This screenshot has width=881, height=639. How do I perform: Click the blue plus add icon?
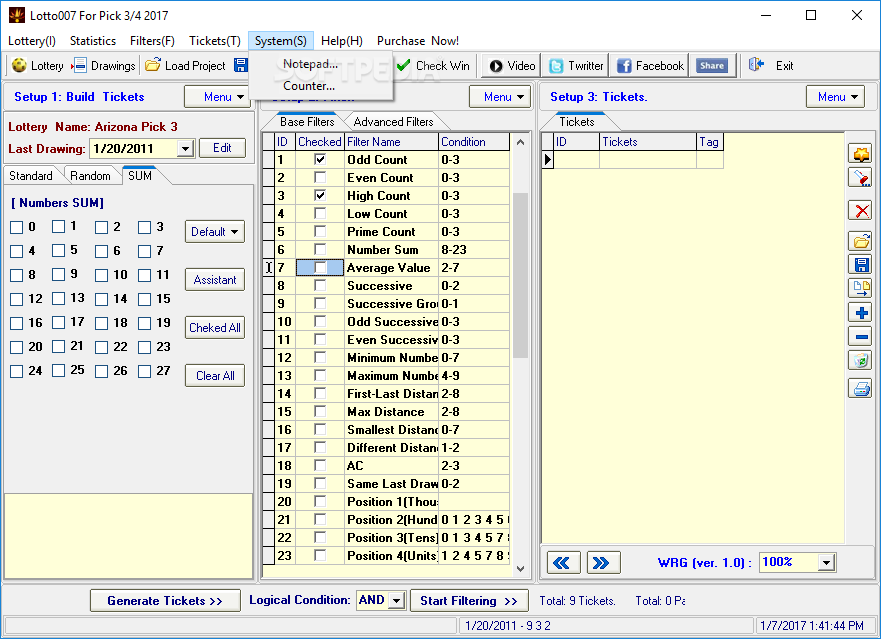coord(860,312)
